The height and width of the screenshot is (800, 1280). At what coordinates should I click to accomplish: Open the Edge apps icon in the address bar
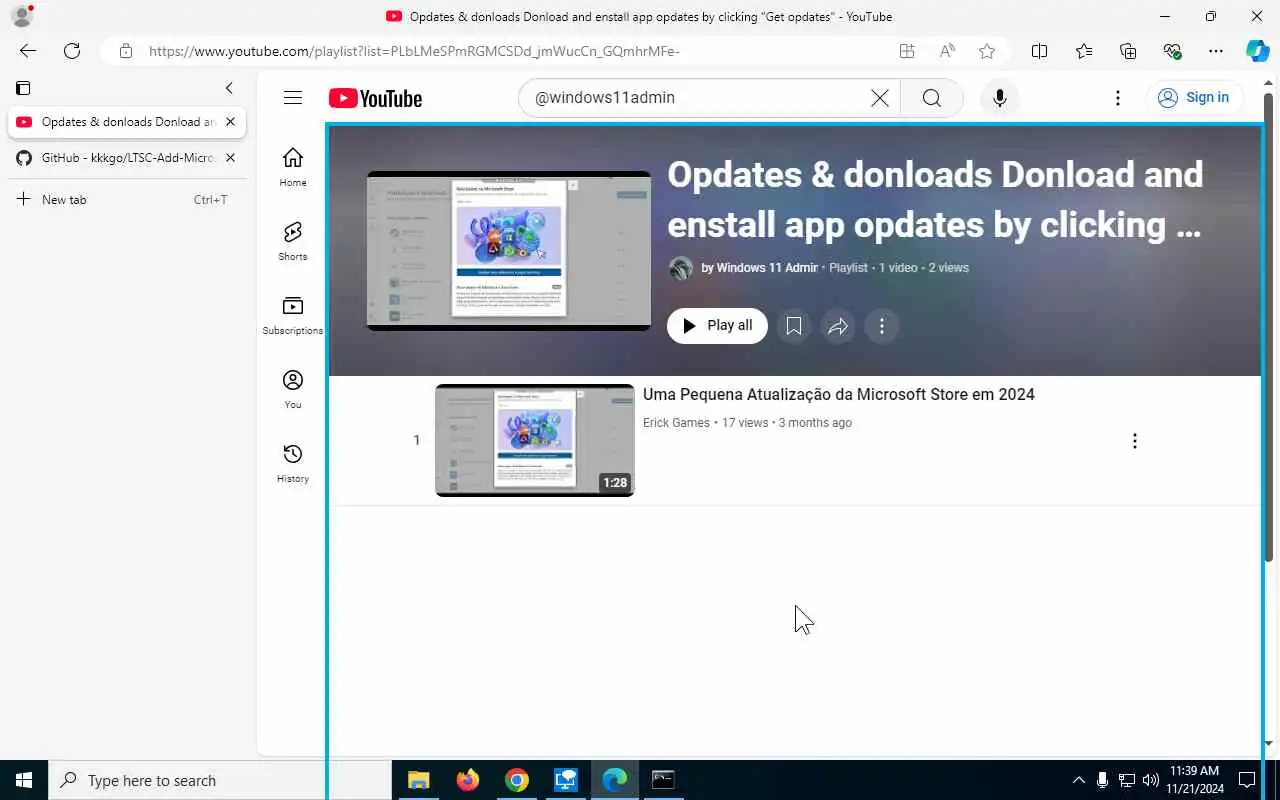[x=907, y=51]
